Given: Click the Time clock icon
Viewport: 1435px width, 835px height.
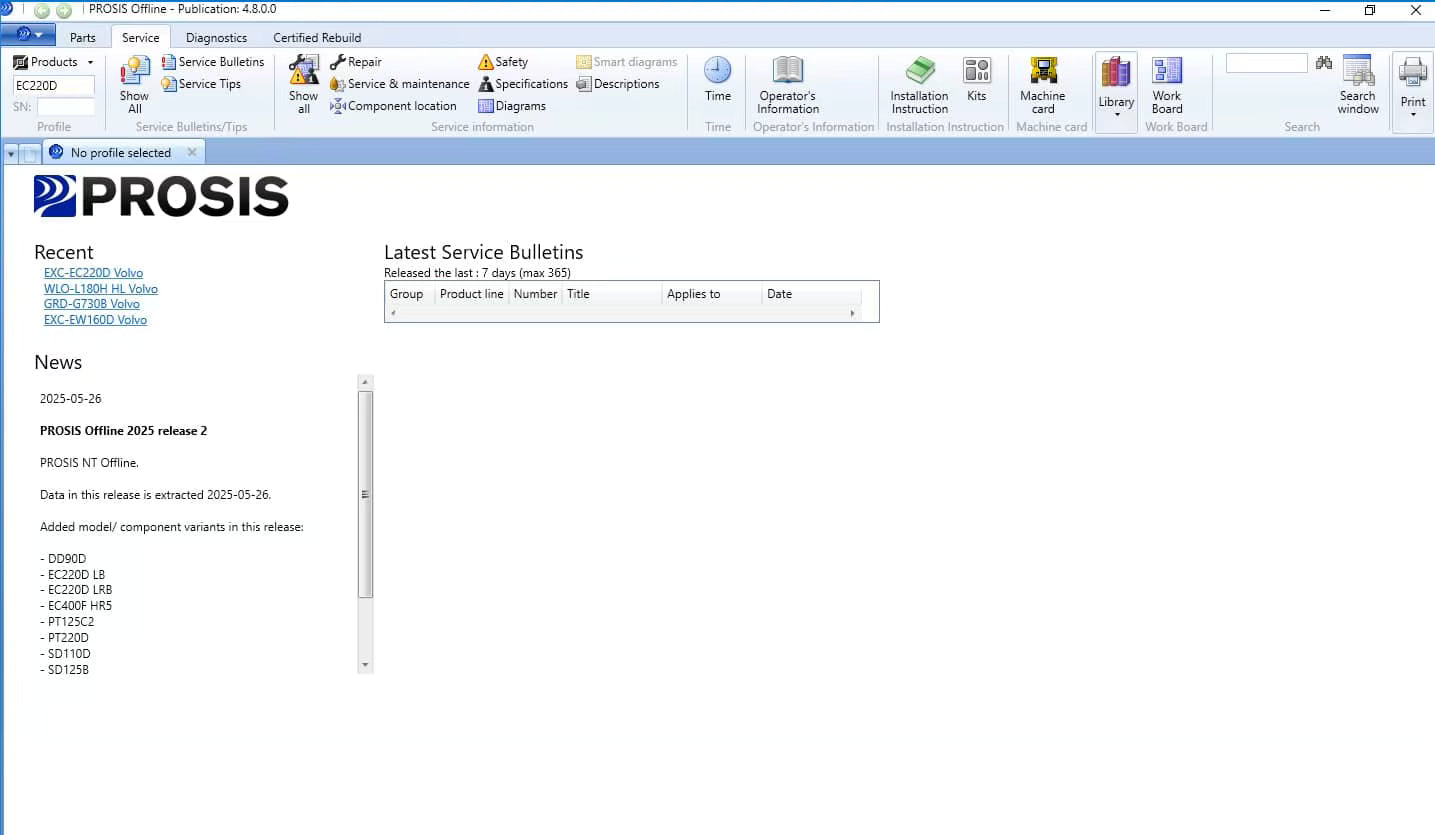Looking at the screenshot, I should click(x=718, y=70).
